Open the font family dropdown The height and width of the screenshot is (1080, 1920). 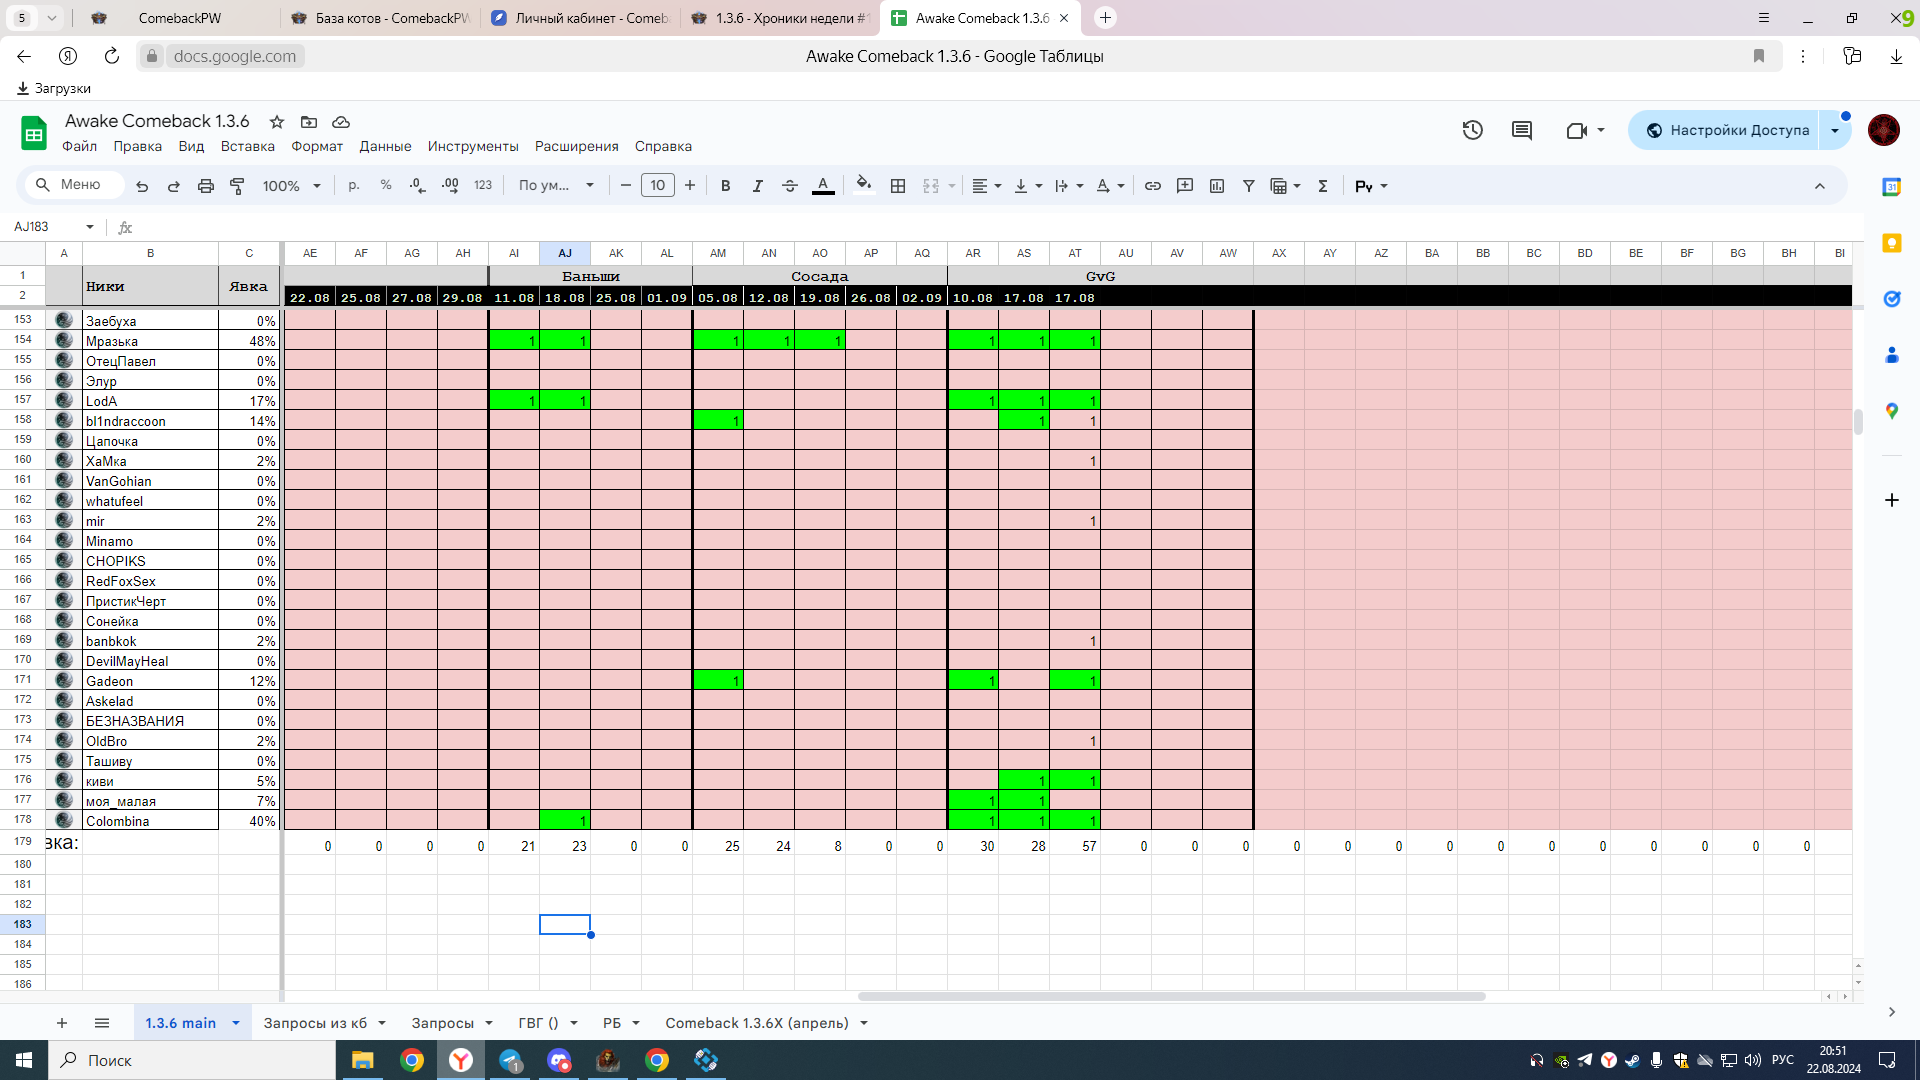pyautogui.click(x=556, y=186)
